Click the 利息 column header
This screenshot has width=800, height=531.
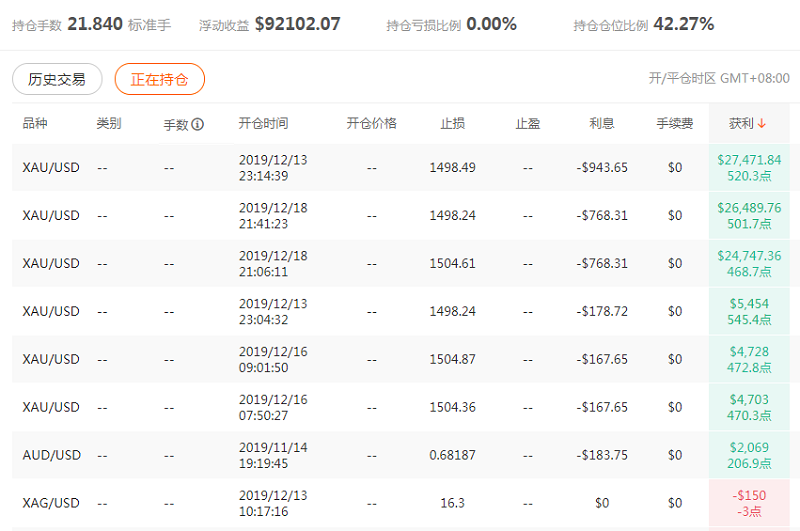tap(602, 123)
